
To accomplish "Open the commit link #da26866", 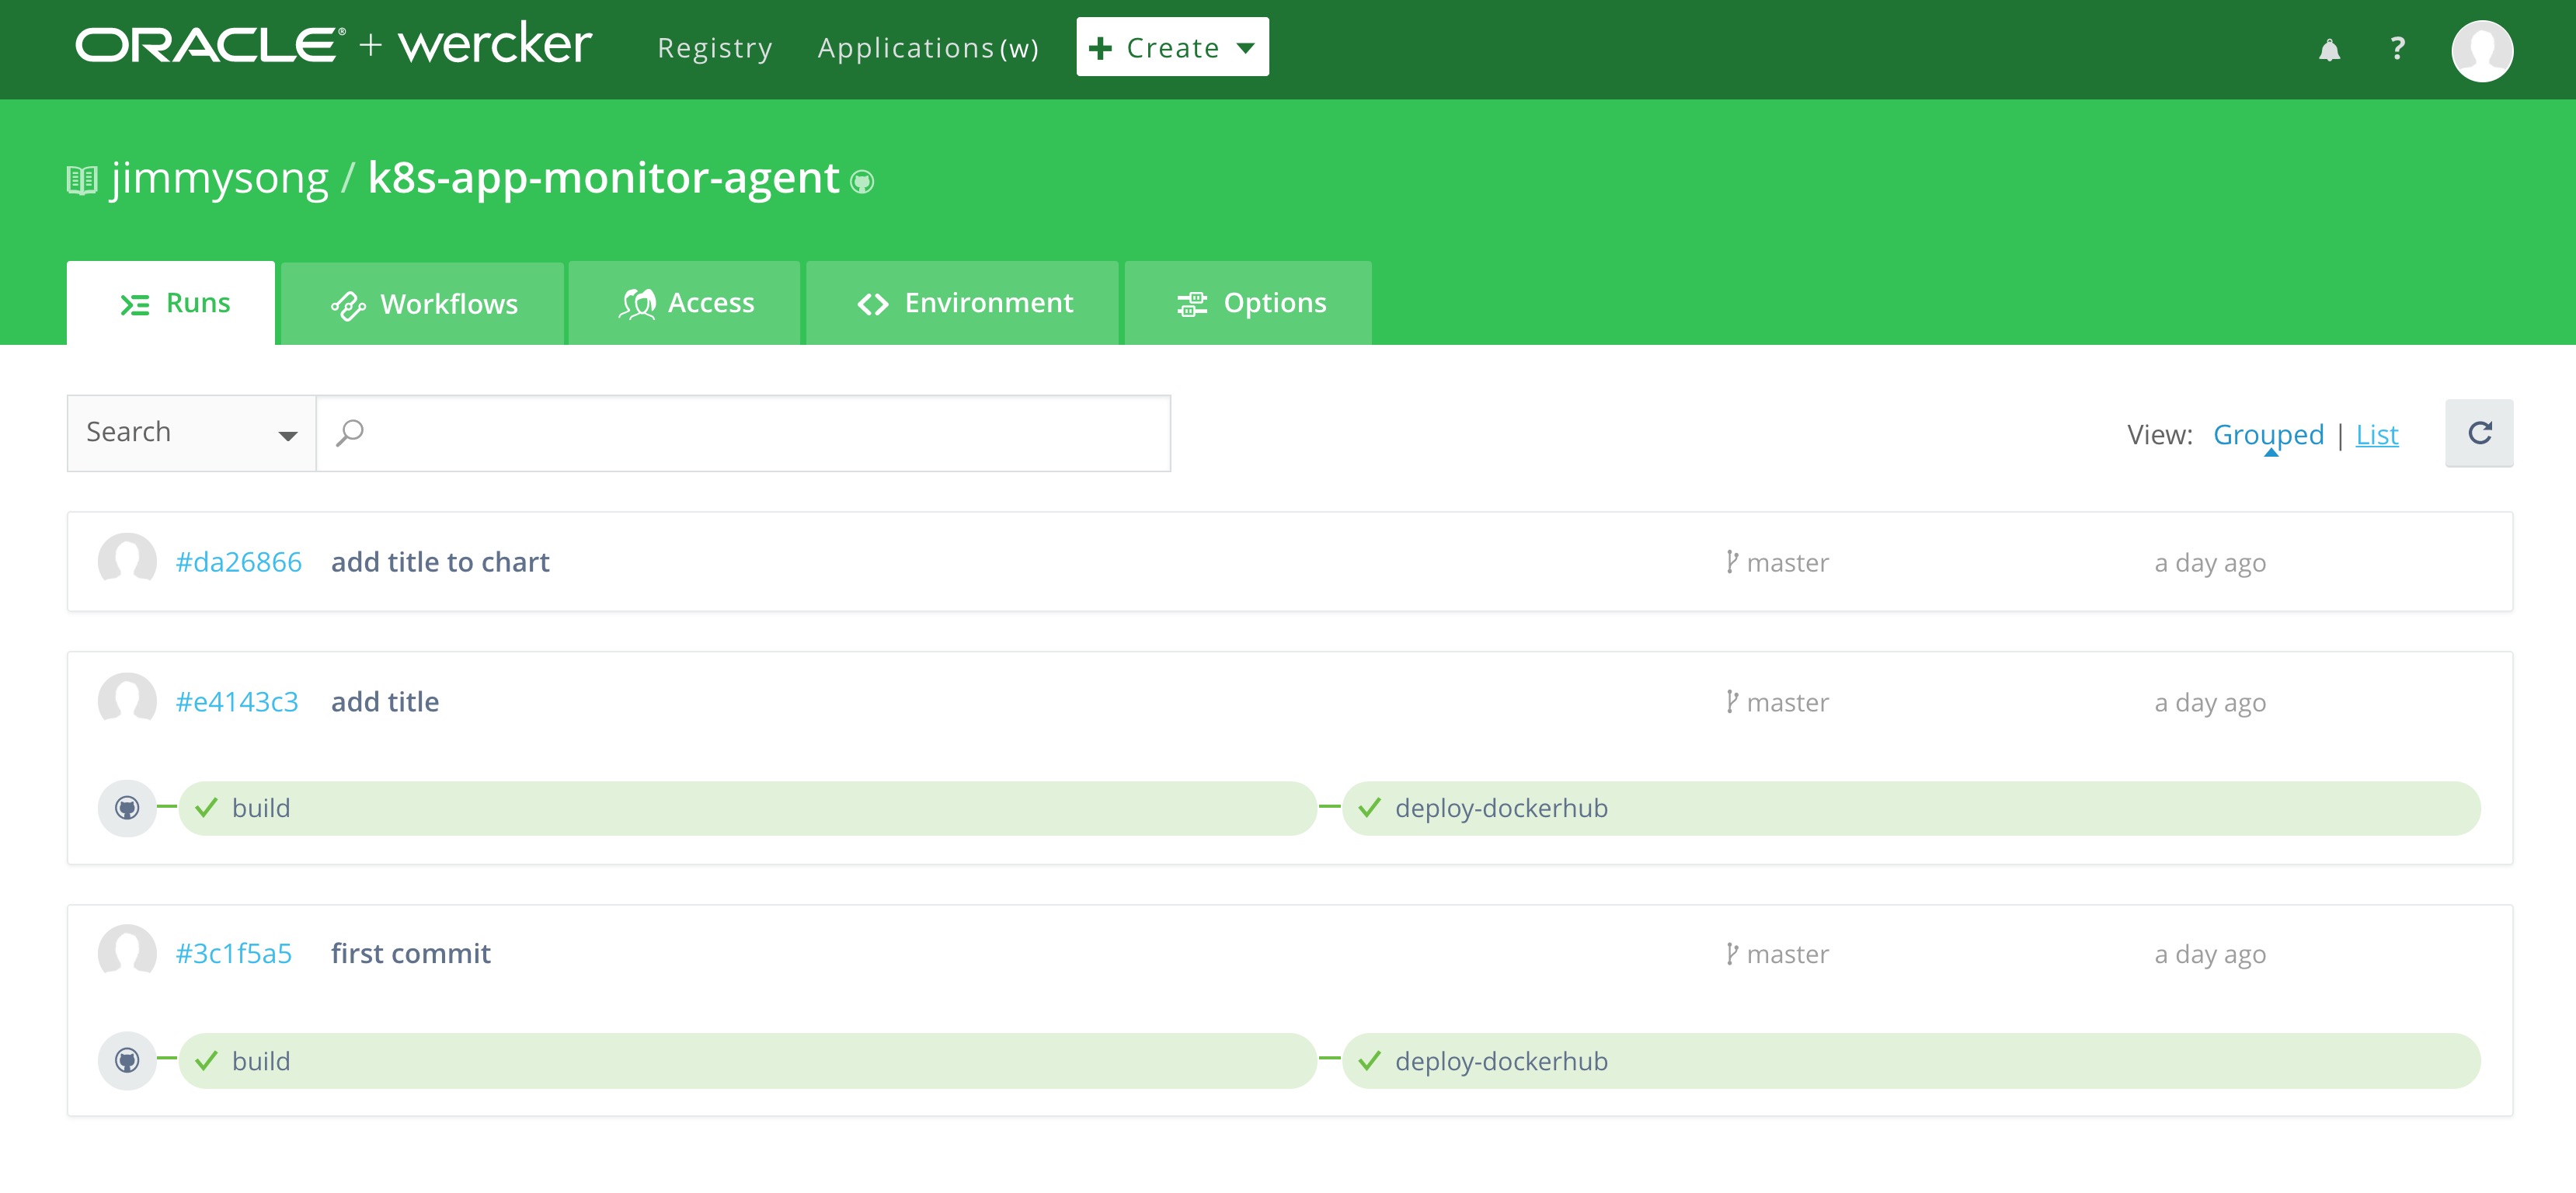I will 238,562.
